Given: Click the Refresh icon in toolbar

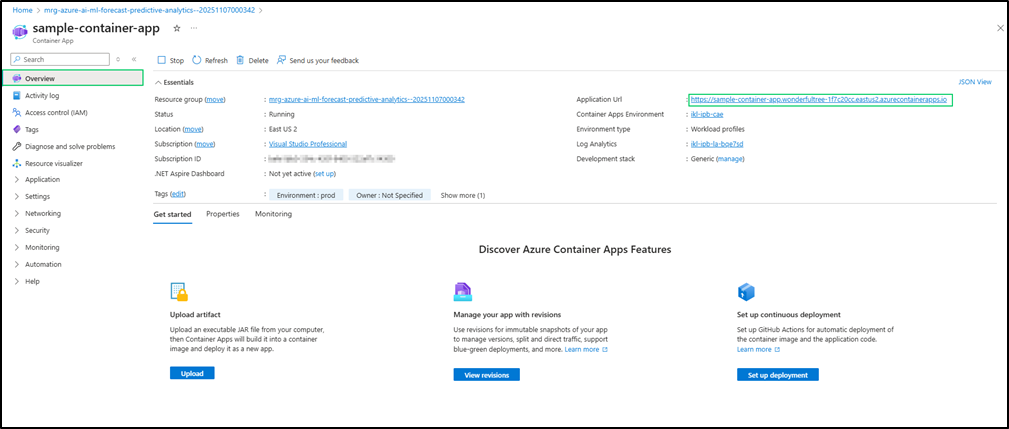Looking at the screenshot, I should (x=197, y=60).
